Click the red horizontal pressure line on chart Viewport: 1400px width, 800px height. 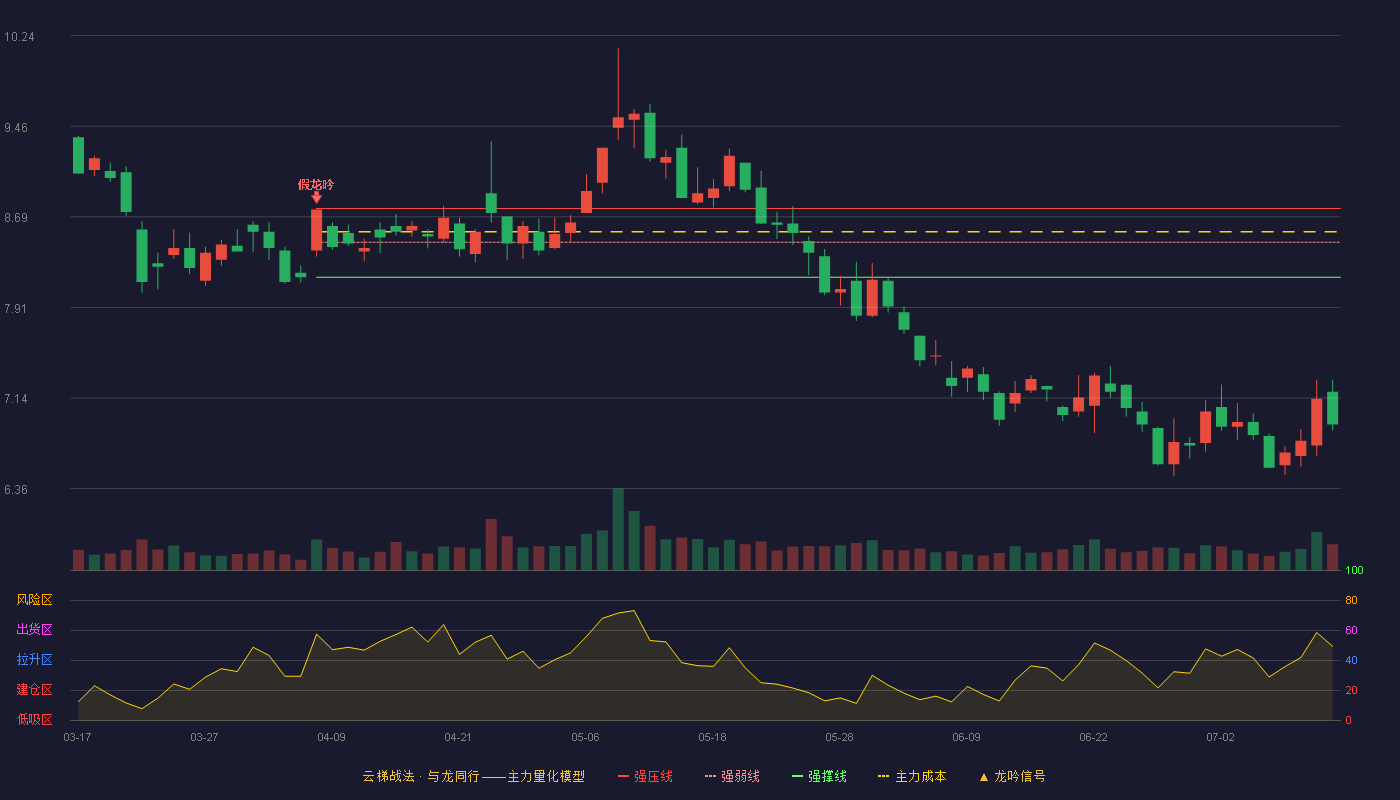point(828,209)
